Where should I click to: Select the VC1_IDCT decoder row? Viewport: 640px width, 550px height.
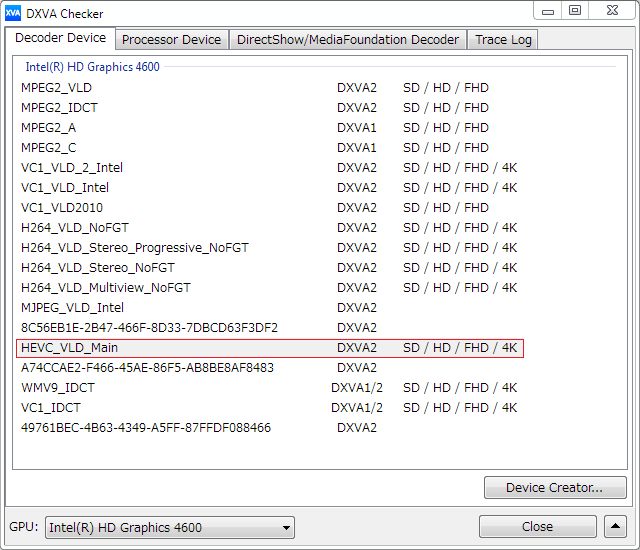pos(269,408)
